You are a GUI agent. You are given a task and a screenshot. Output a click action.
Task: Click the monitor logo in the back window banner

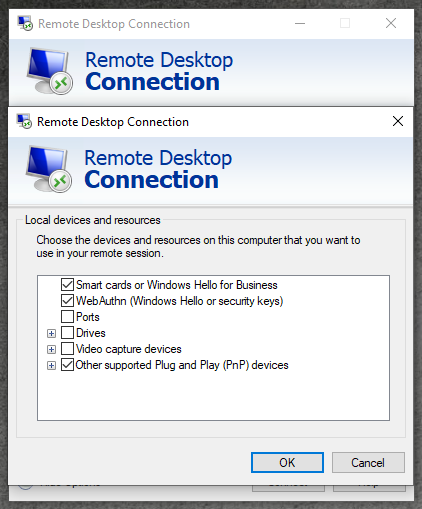(50, 71)
